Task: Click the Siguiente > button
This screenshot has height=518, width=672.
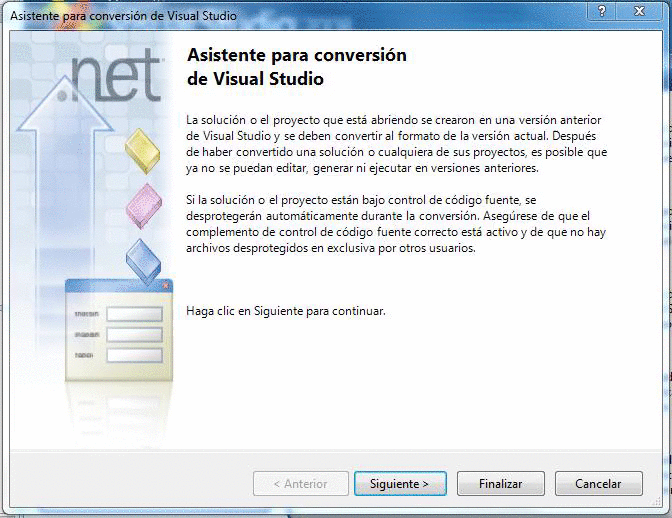Action: (400, 483)
